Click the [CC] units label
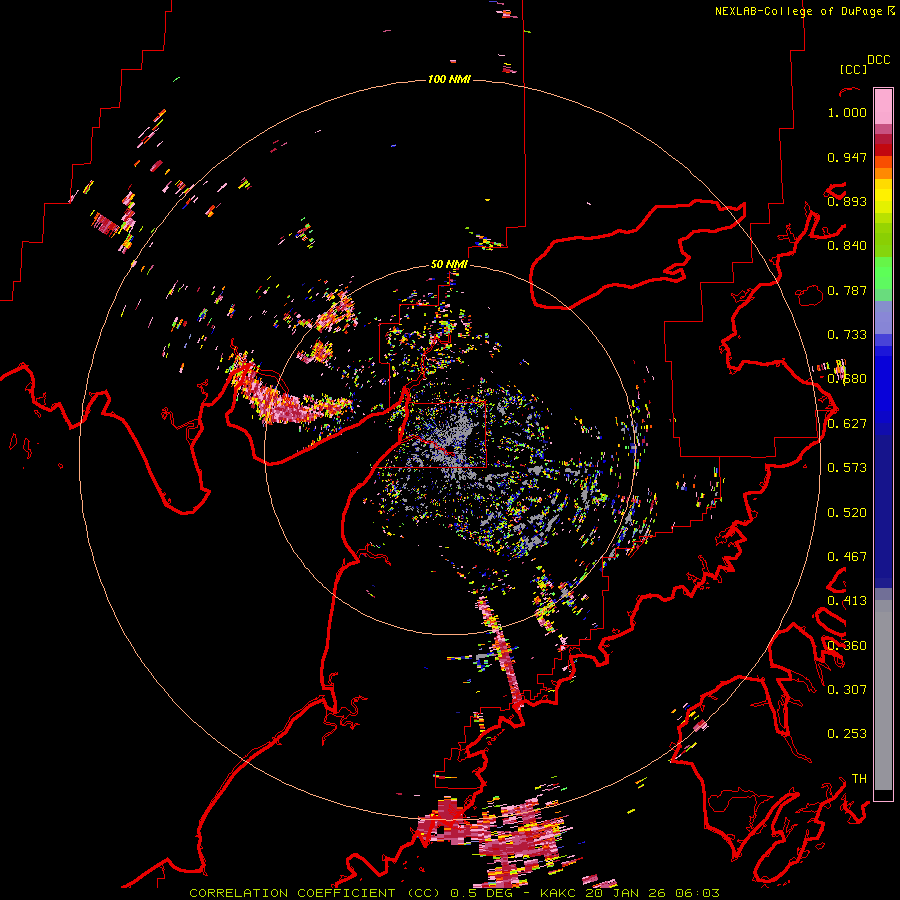 click(x=852, y=69)
